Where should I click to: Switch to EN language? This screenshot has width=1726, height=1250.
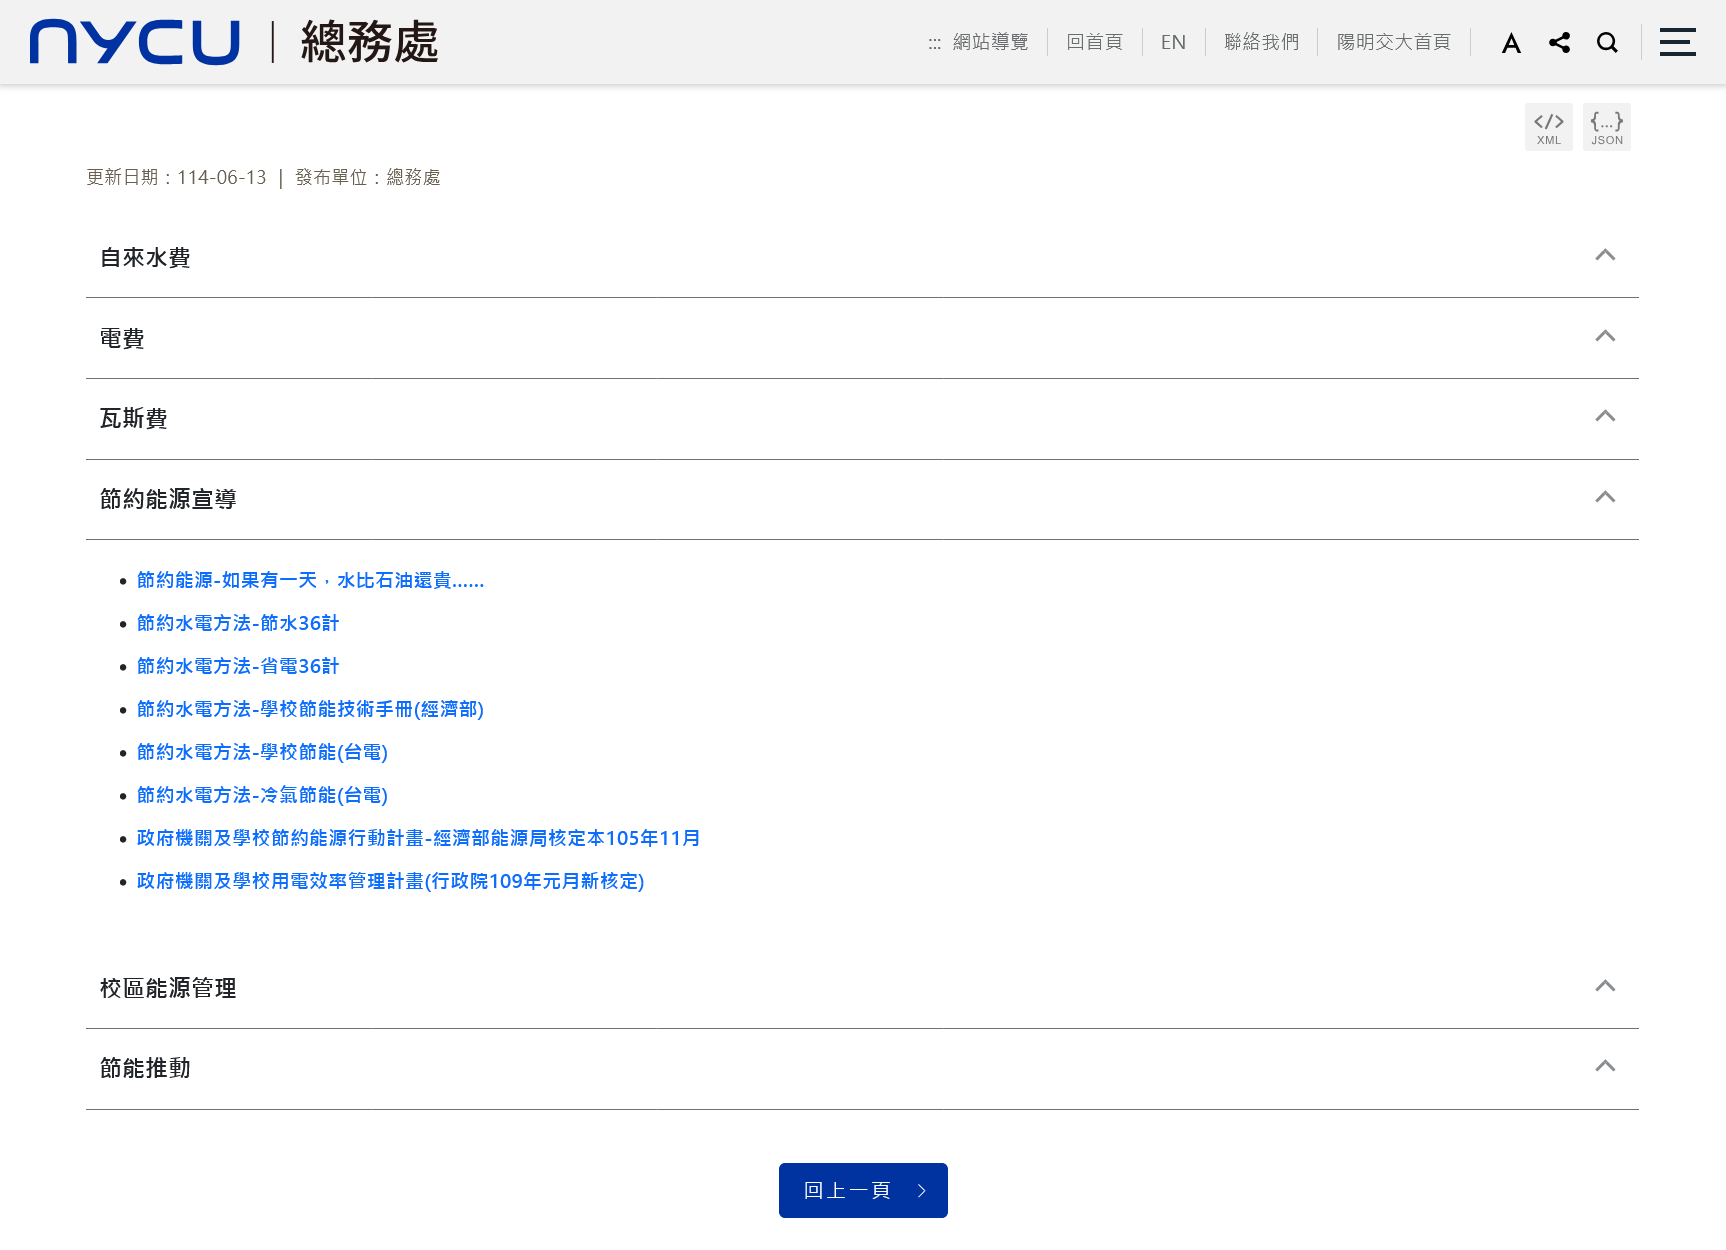(1173, 42)
